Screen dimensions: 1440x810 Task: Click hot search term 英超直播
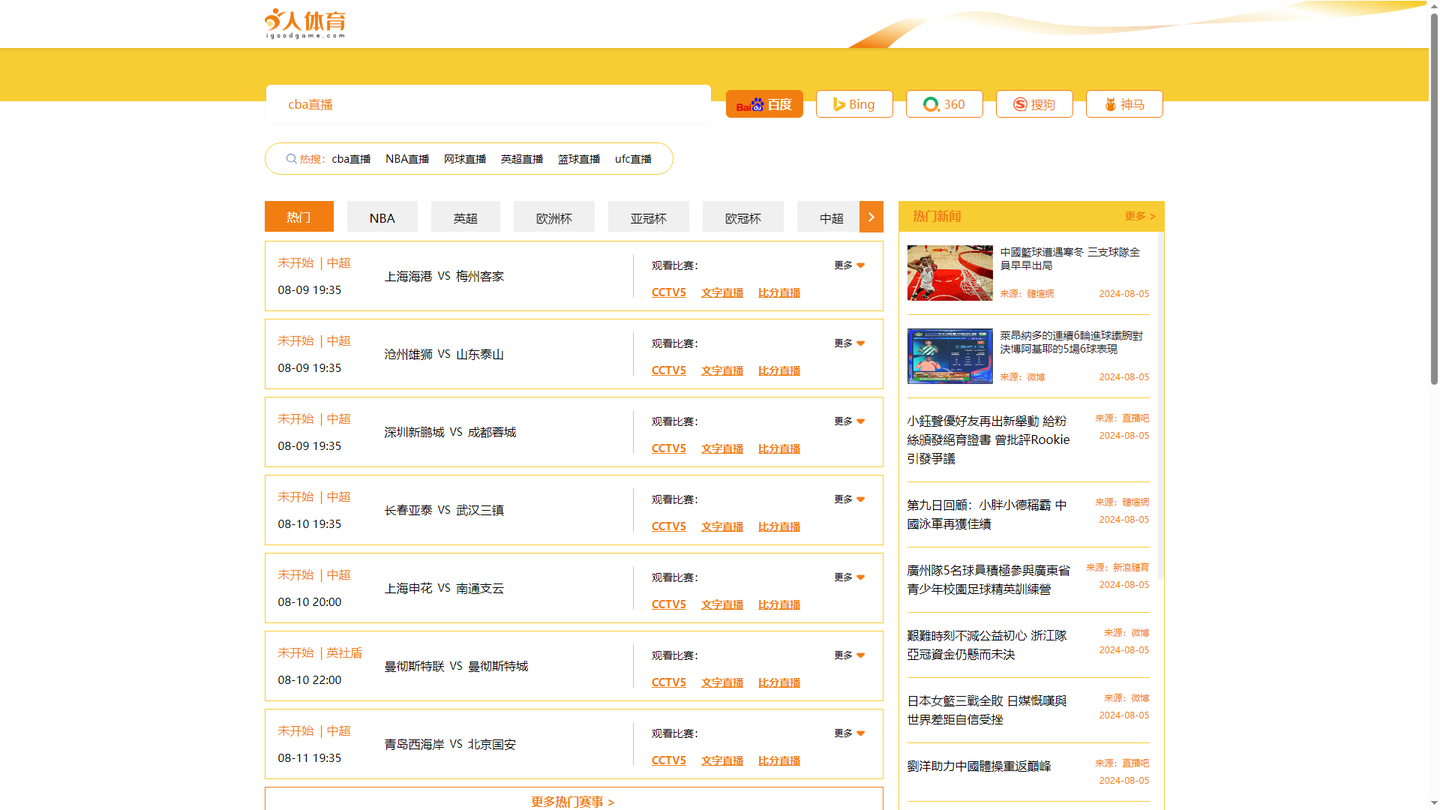coord(522,159)
